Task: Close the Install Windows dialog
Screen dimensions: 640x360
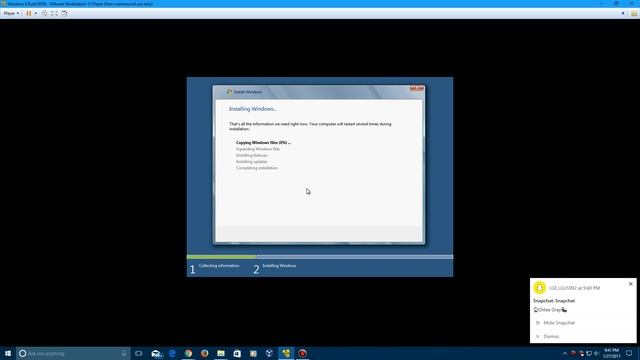Action: coord(417,88)
